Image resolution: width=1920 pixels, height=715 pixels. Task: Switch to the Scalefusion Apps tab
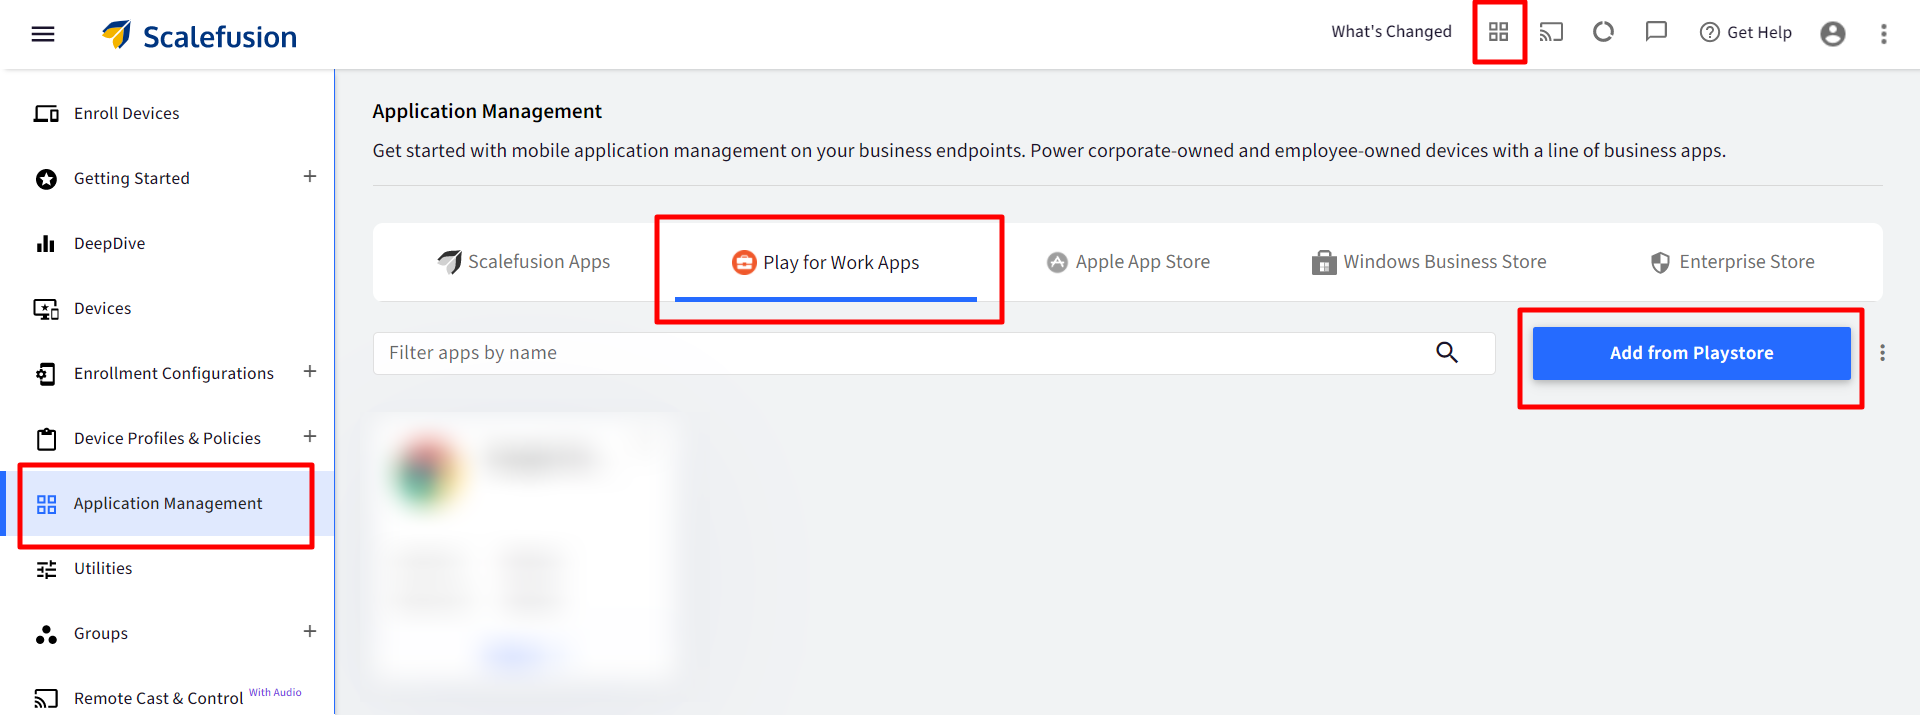pos(524,262)
